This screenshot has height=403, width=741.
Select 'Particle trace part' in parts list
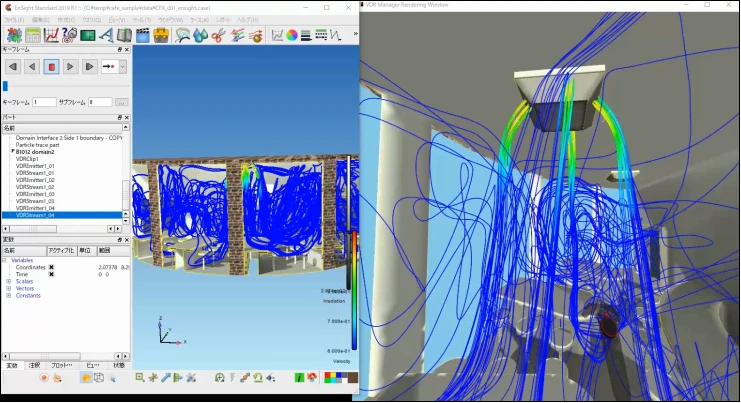(38, 145)
